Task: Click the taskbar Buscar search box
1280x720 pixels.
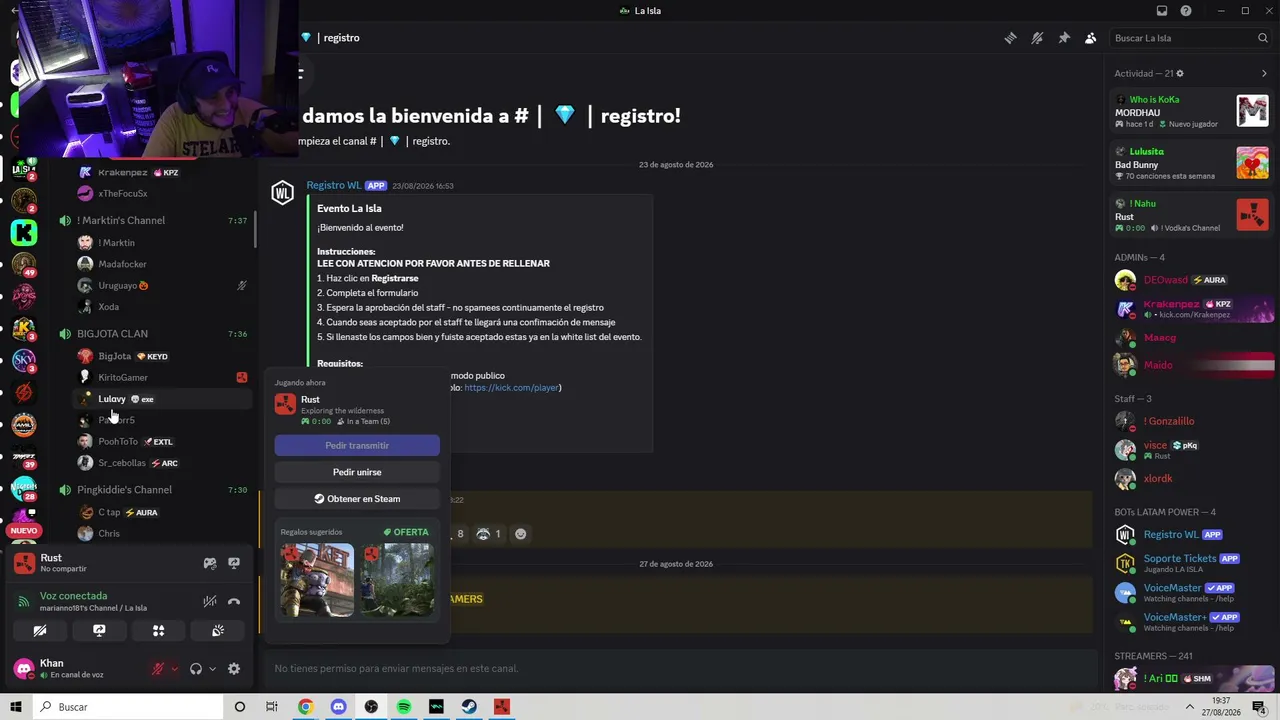Action: tap(128, 707)
